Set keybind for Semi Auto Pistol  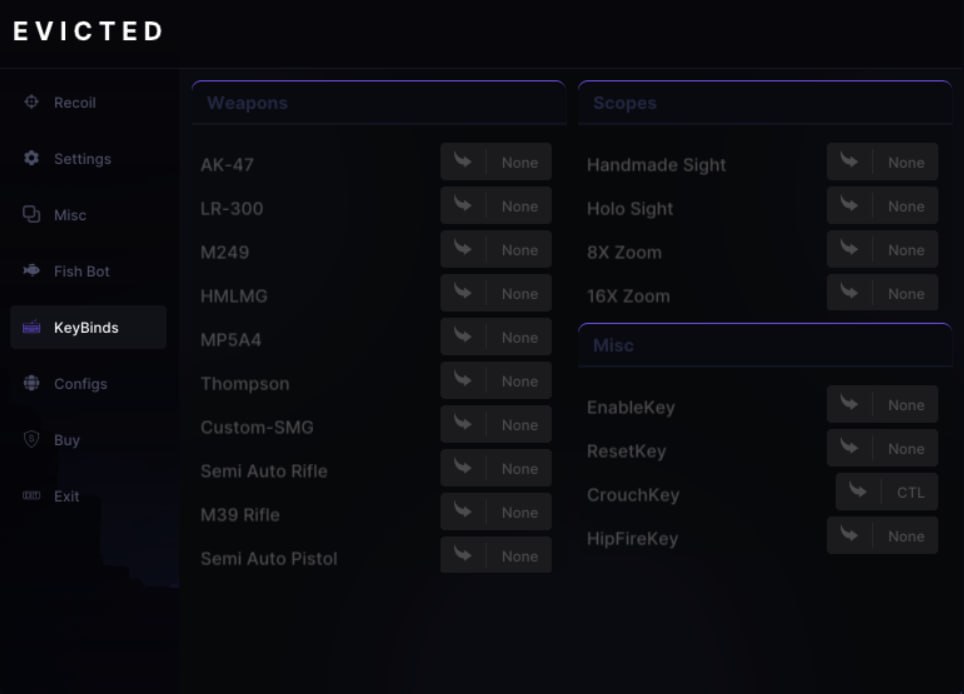(519, 556)
